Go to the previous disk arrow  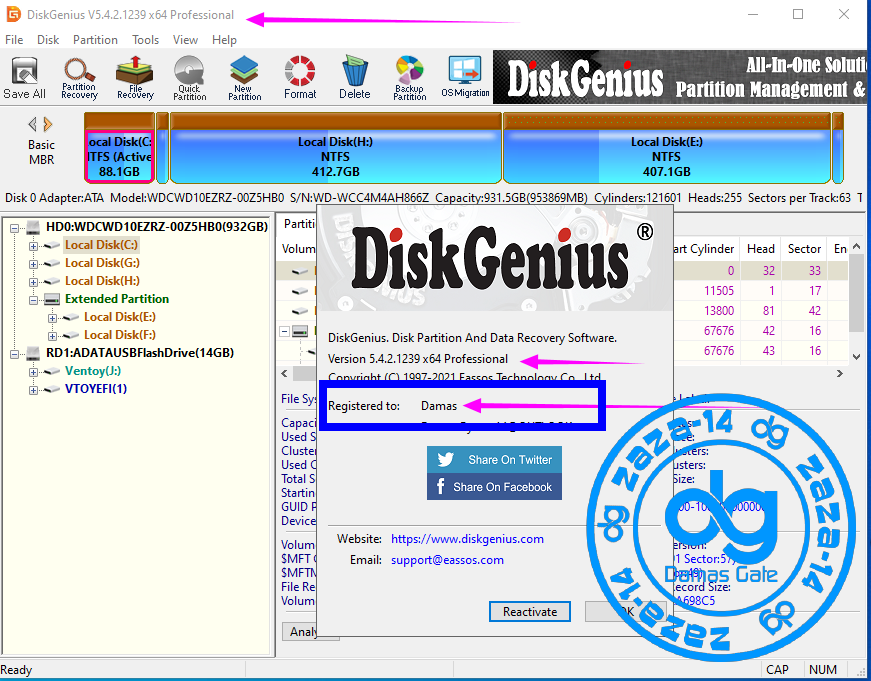click(32, 123)
